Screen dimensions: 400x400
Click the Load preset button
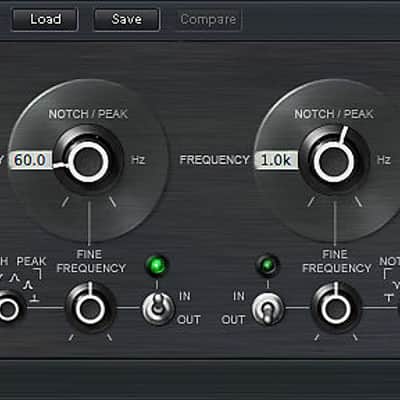tap(45, 19)
